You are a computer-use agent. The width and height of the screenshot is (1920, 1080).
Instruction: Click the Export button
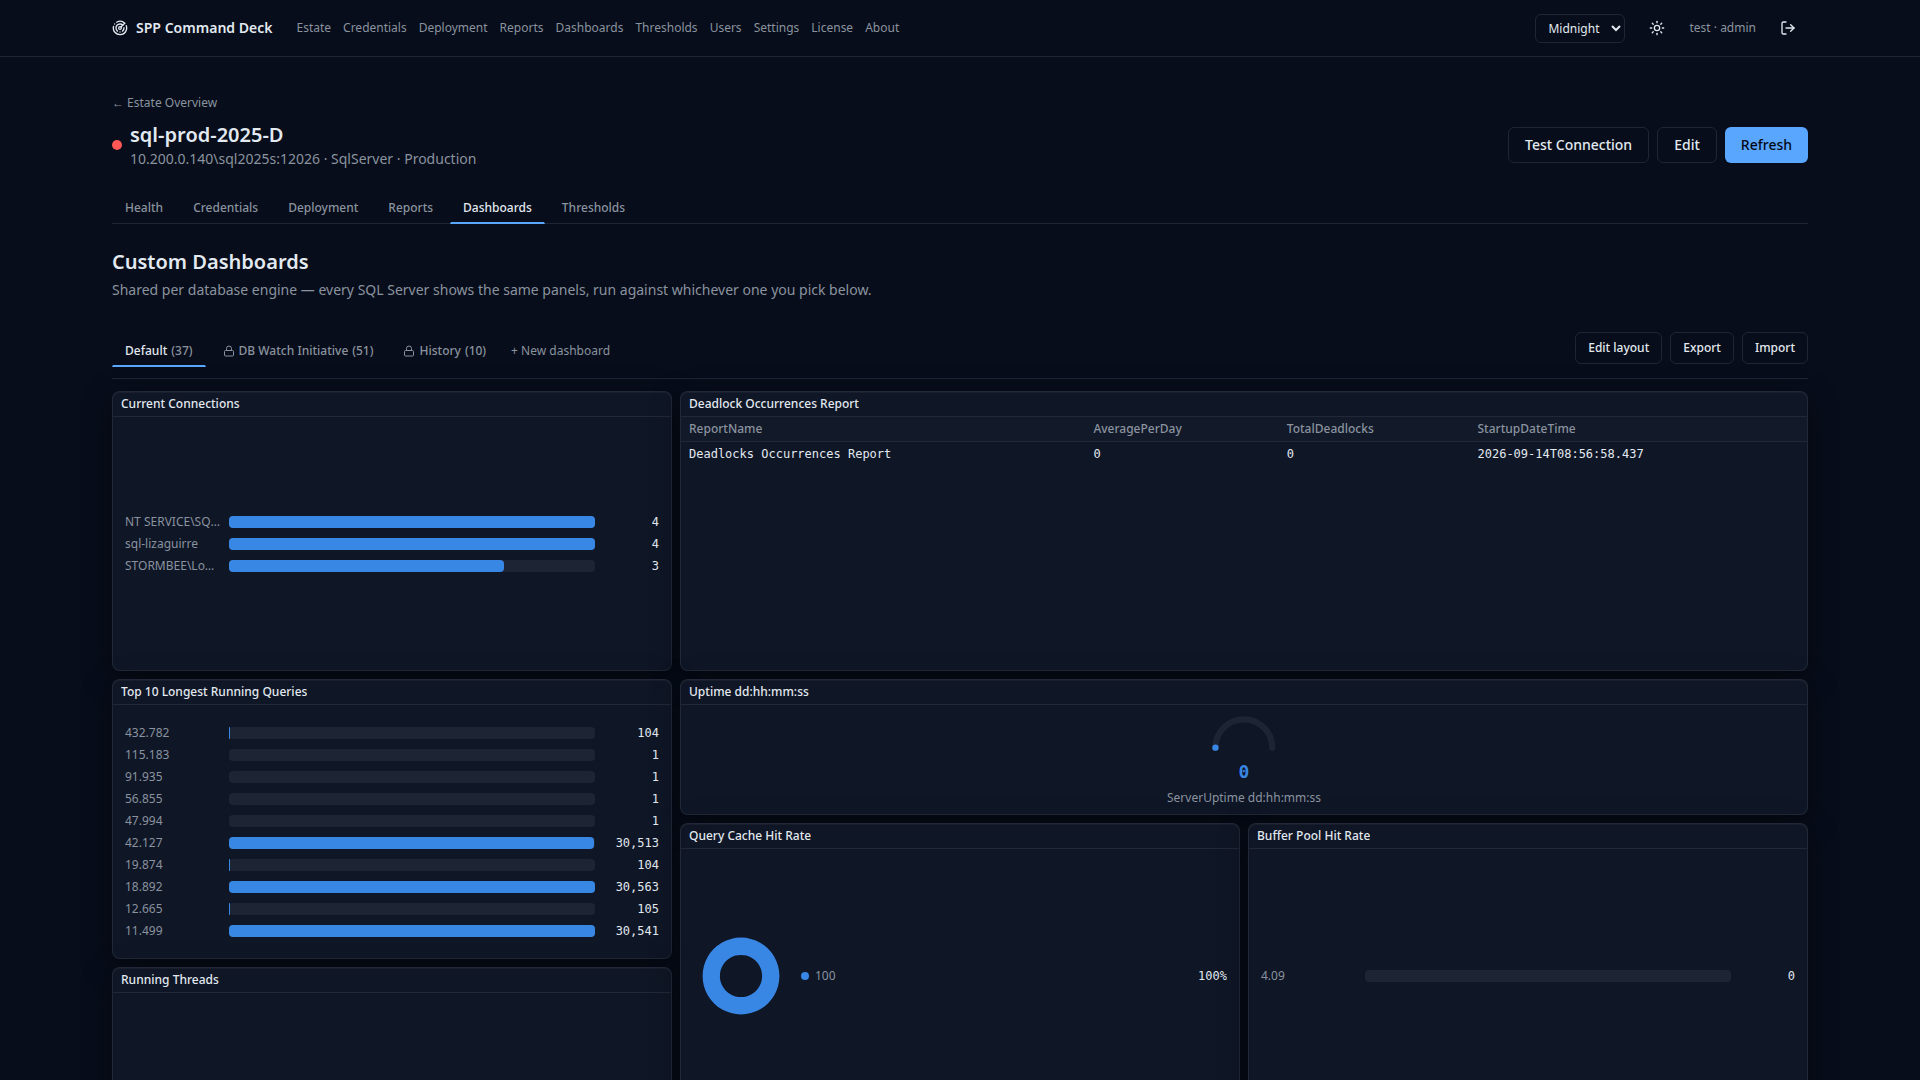(1702, 348)
